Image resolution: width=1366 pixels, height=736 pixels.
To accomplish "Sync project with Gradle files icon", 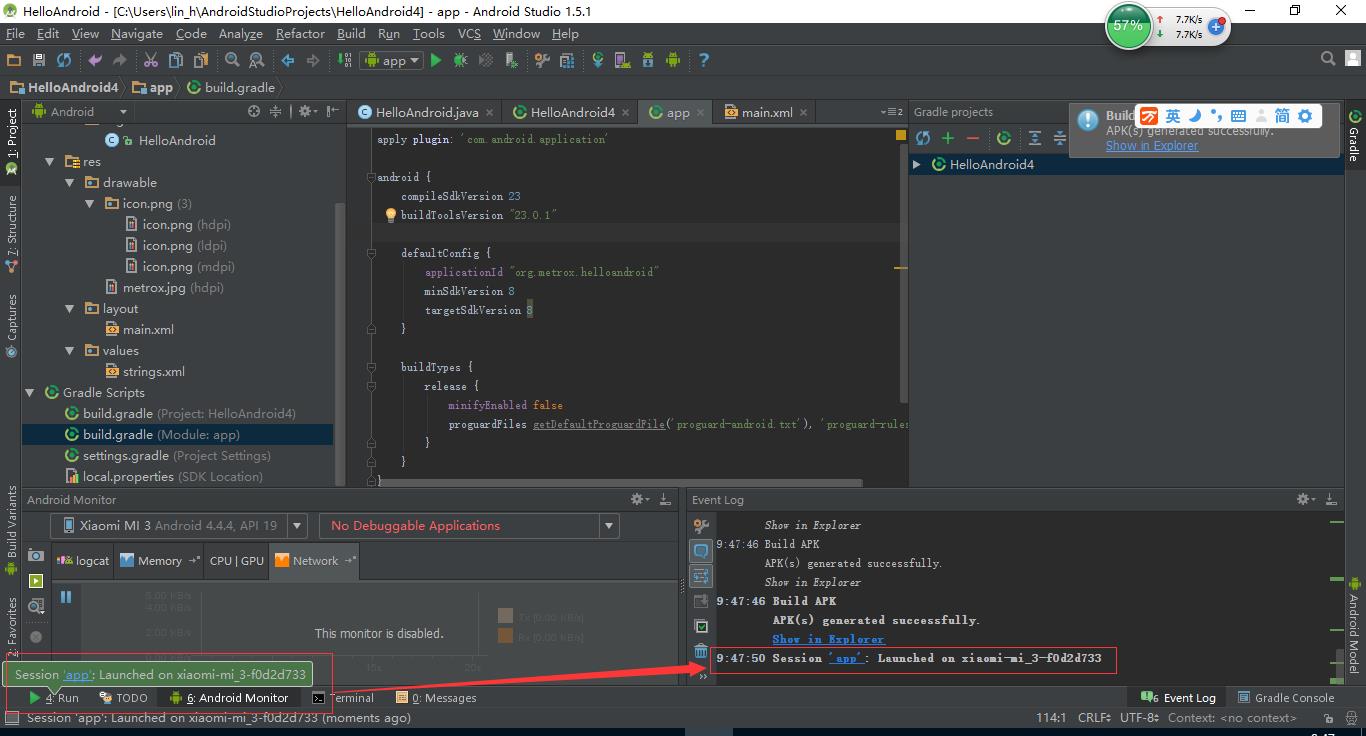I will click(598, 60).
